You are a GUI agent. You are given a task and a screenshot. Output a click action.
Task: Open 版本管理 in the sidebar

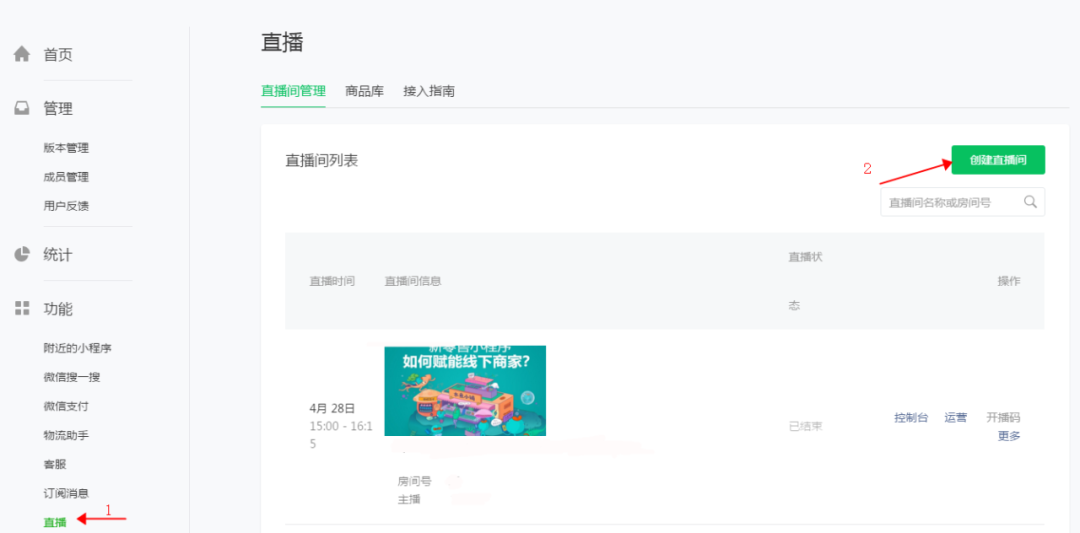66,148
